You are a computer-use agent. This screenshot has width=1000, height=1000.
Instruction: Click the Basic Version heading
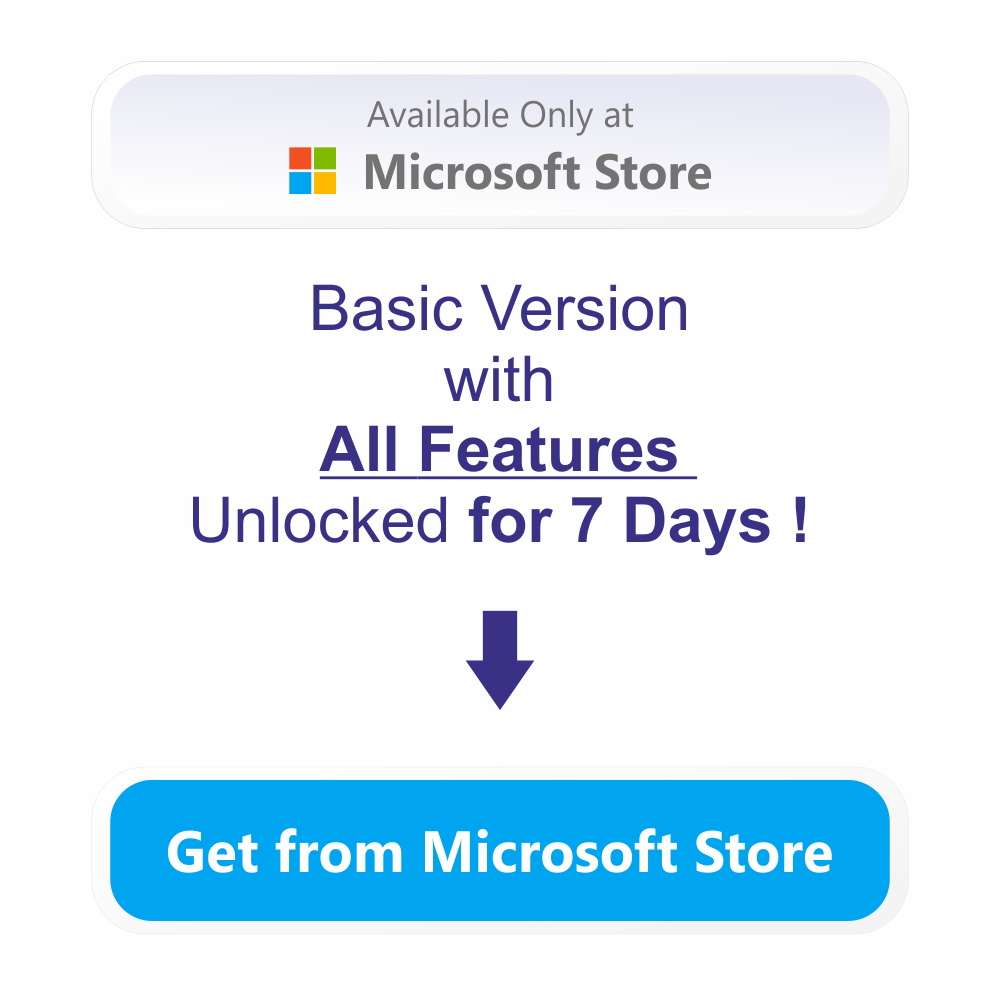click(x=499, y=309)
